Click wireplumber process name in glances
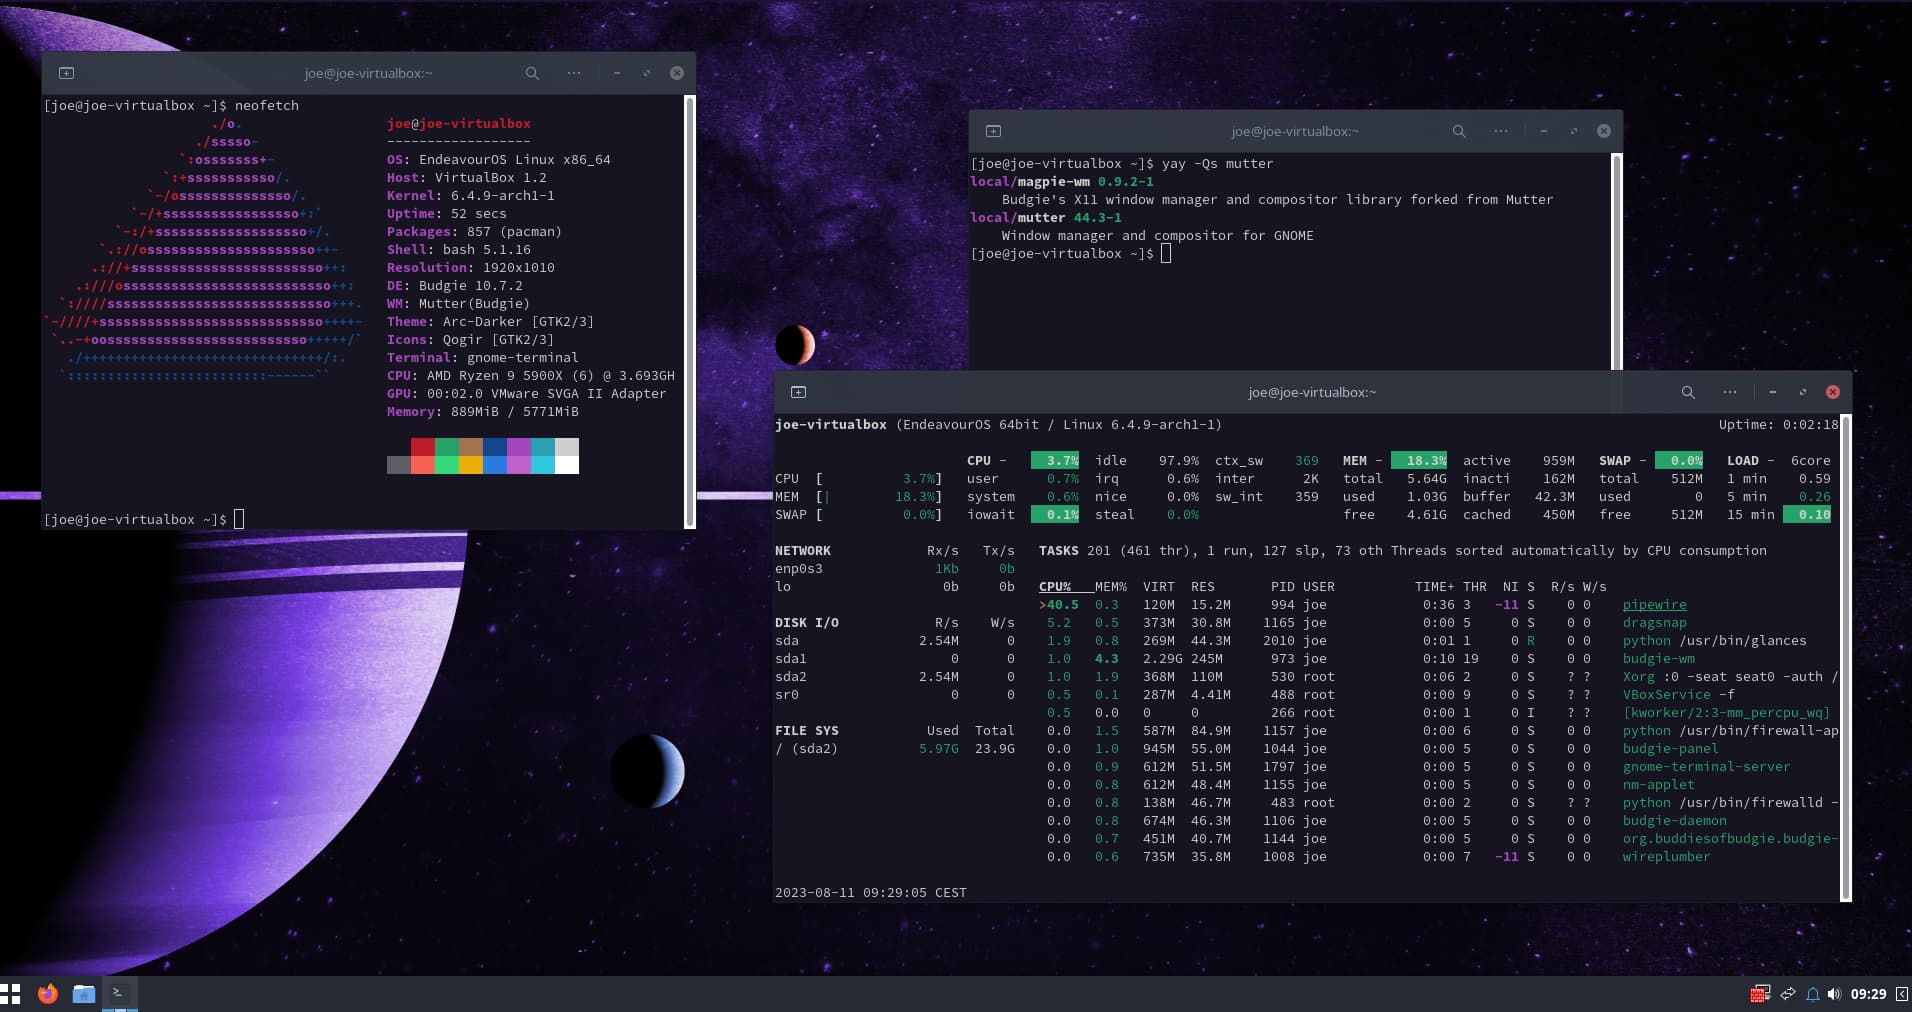The image size is (1912, 1012). tap(1666, 857)
